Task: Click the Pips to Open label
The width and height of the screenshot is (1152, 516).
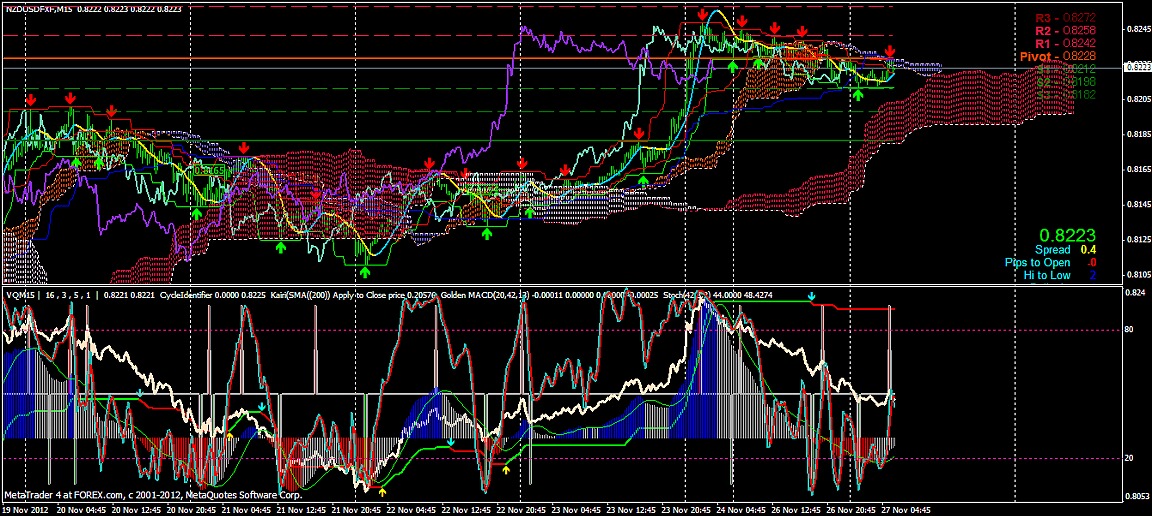Action: 1037,262
